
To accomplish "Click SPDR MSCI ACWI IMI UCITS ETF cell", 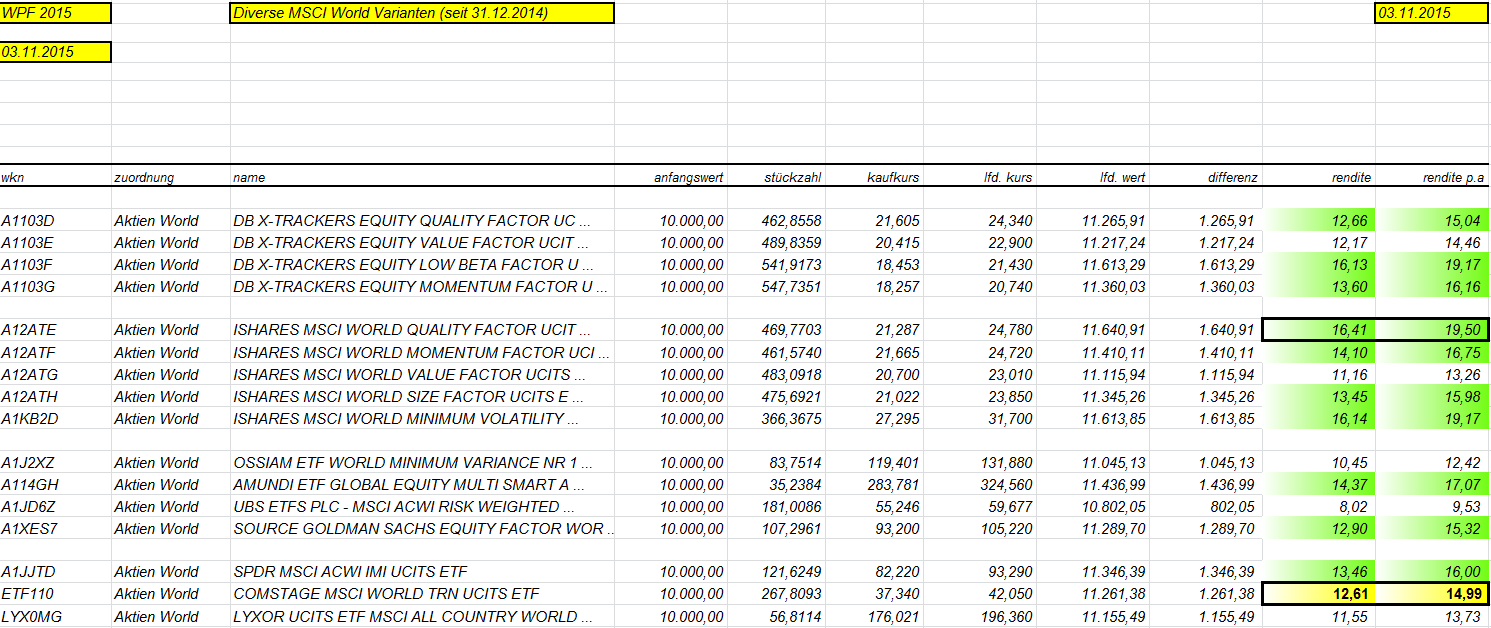I will 421,572.
